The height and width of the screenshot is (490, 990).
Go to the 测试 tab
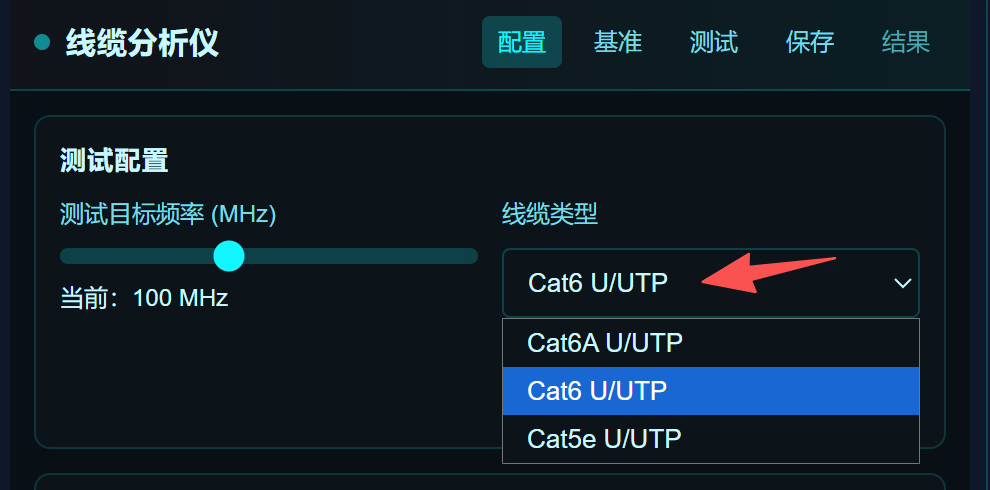click(x=714, y=42)
